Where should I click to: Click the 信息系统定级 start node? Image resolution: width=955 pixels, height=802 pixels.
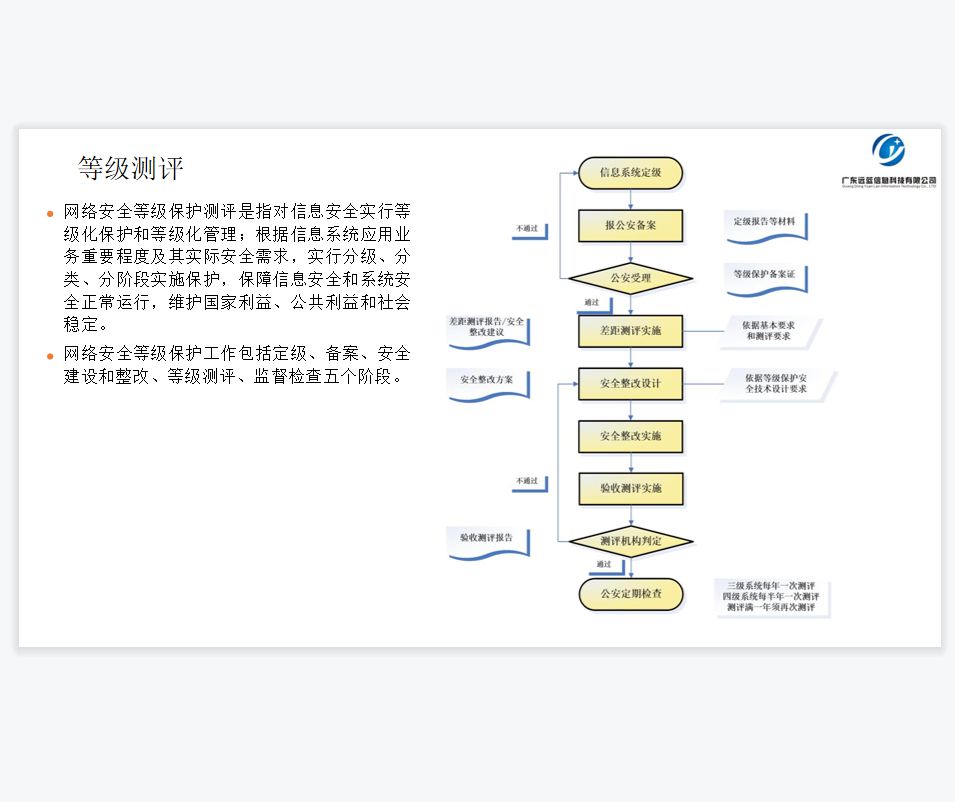tap(630, 173)
